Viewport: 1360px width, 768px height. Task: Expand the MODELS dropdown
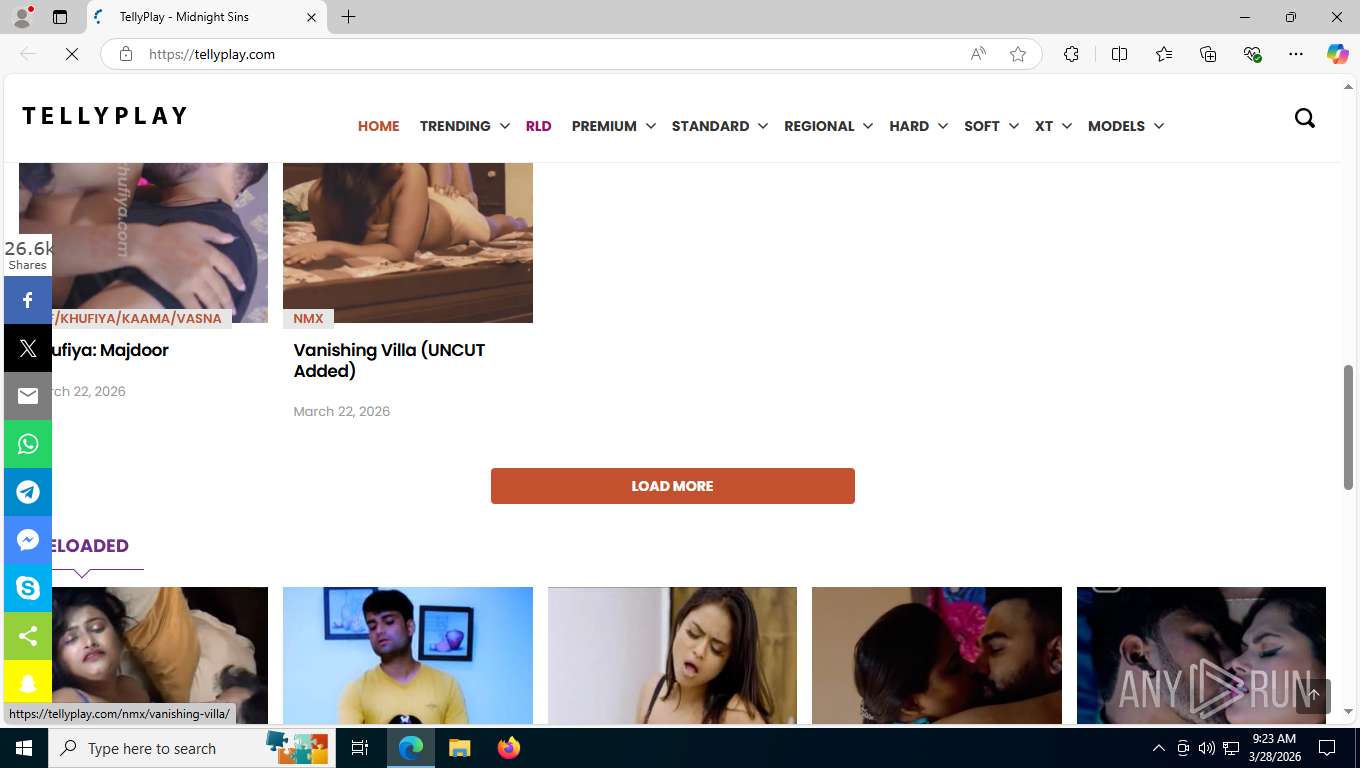1158,126
